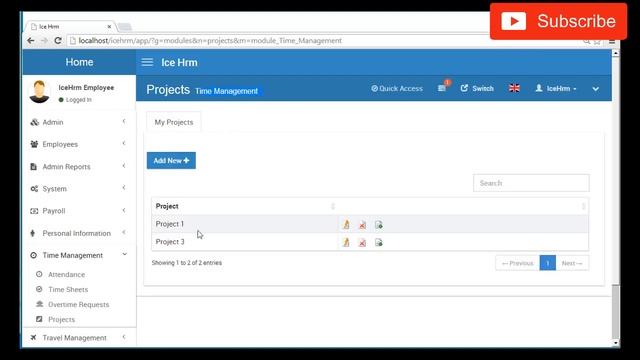Click the UK flag language icon
This screenshot has width=640, height=360.
[514, 88]
